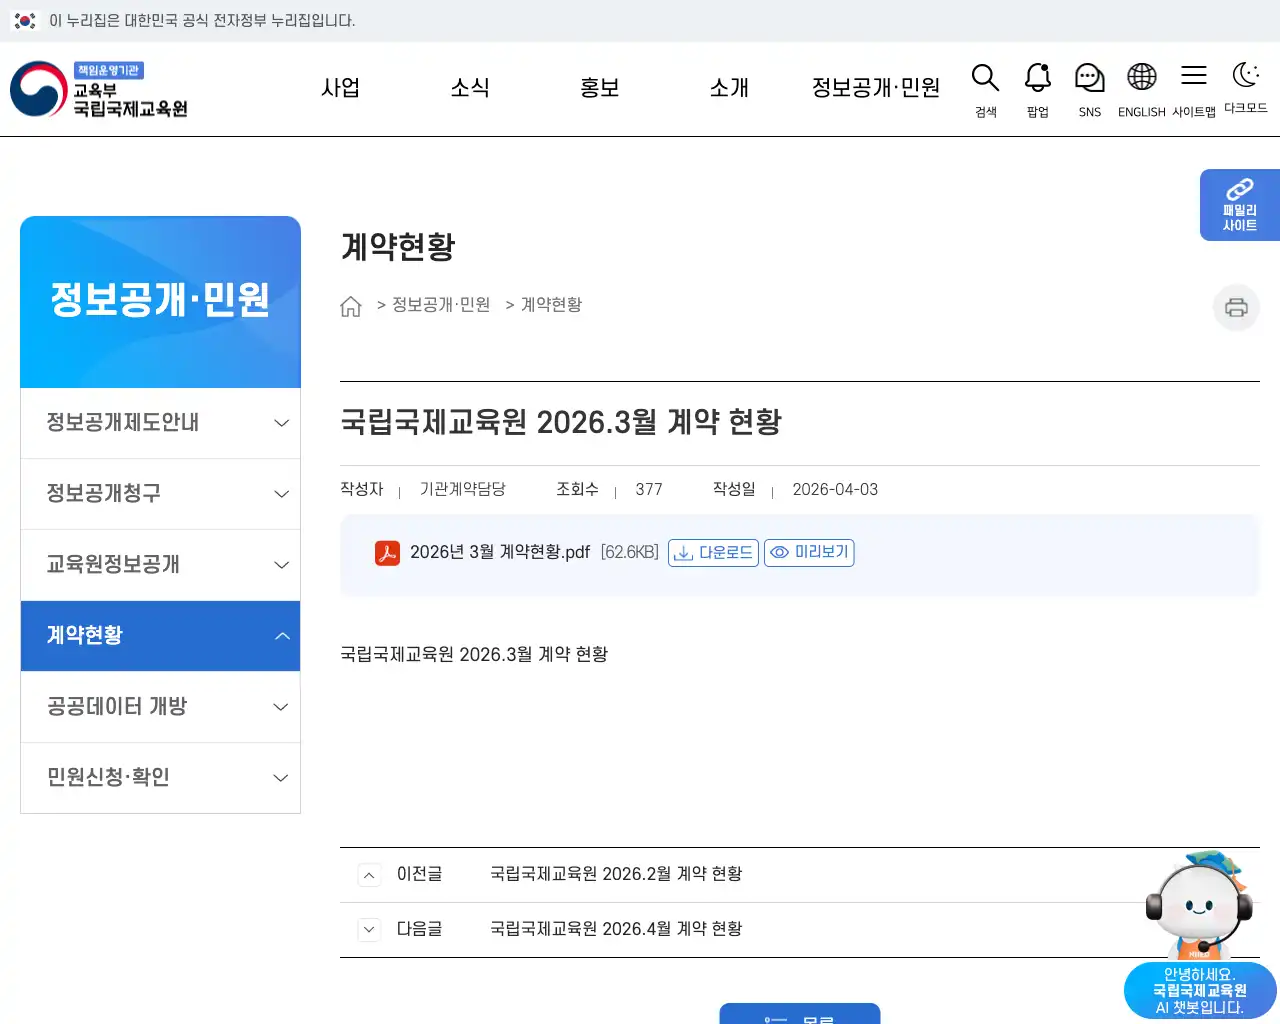This screenshot has width=1280, height=1024.
Task: Click the author value 기관계약담당
Action: (x=462, y=489)
